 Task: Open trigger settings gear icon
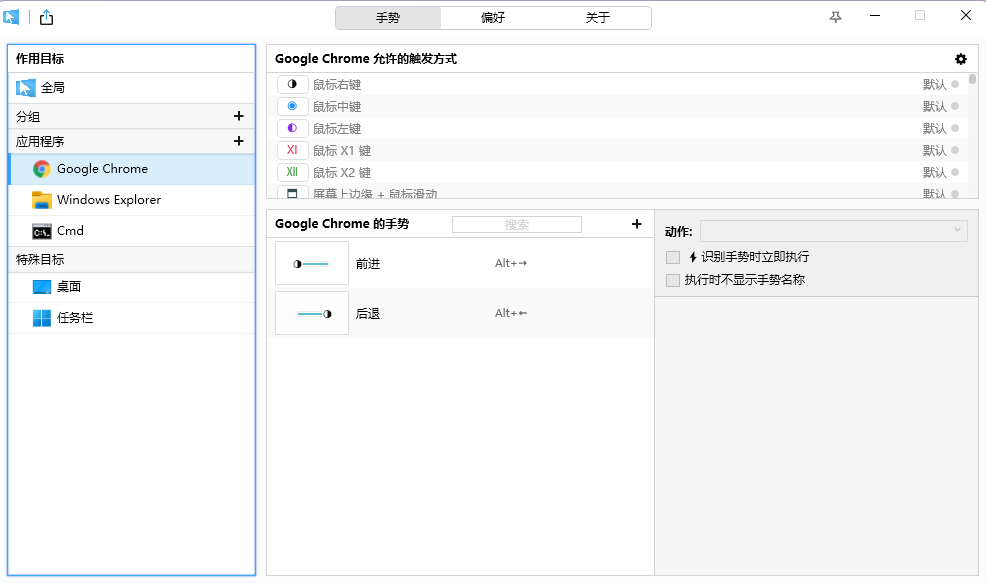[961, 59]
